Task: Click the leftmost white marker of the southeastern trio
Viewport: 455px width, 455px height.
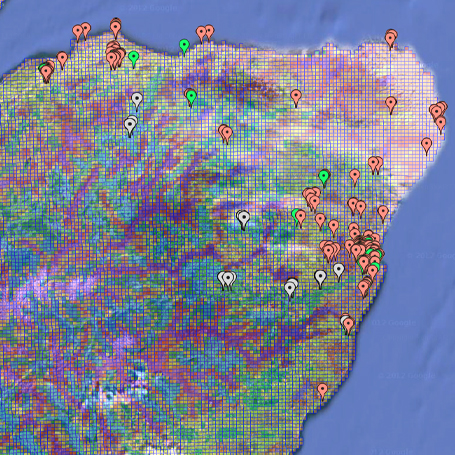Action: [291, 288]
